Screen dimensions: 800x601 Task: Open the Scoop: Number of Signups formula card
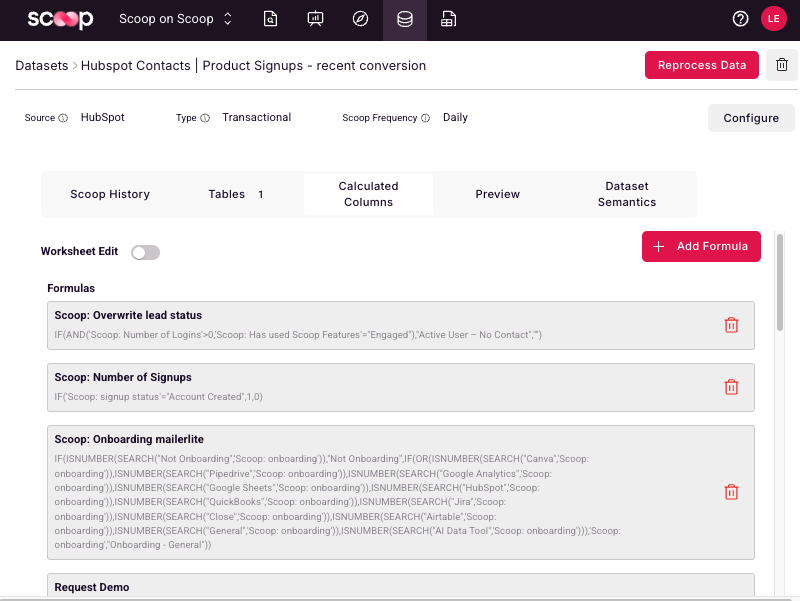pos(401,387)
